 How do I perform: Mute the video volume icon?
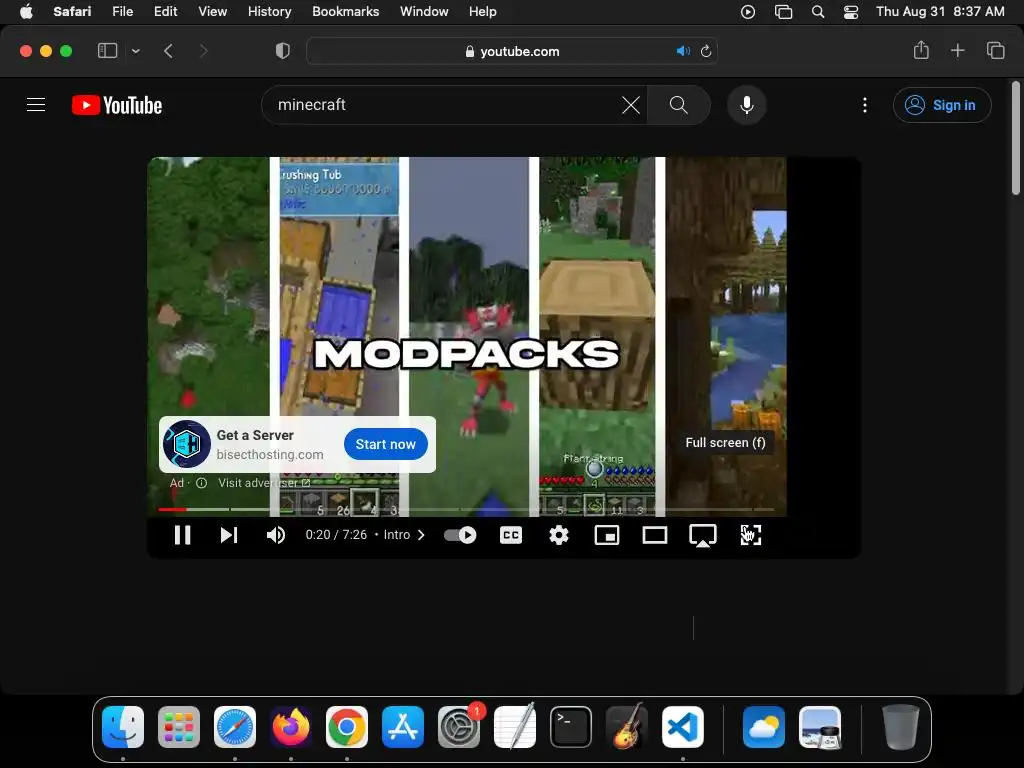276,535
